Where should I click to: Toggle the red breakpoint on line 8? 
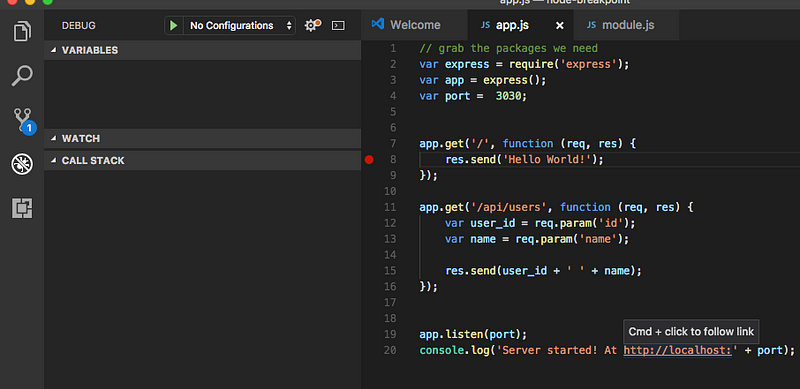[369, 160]
